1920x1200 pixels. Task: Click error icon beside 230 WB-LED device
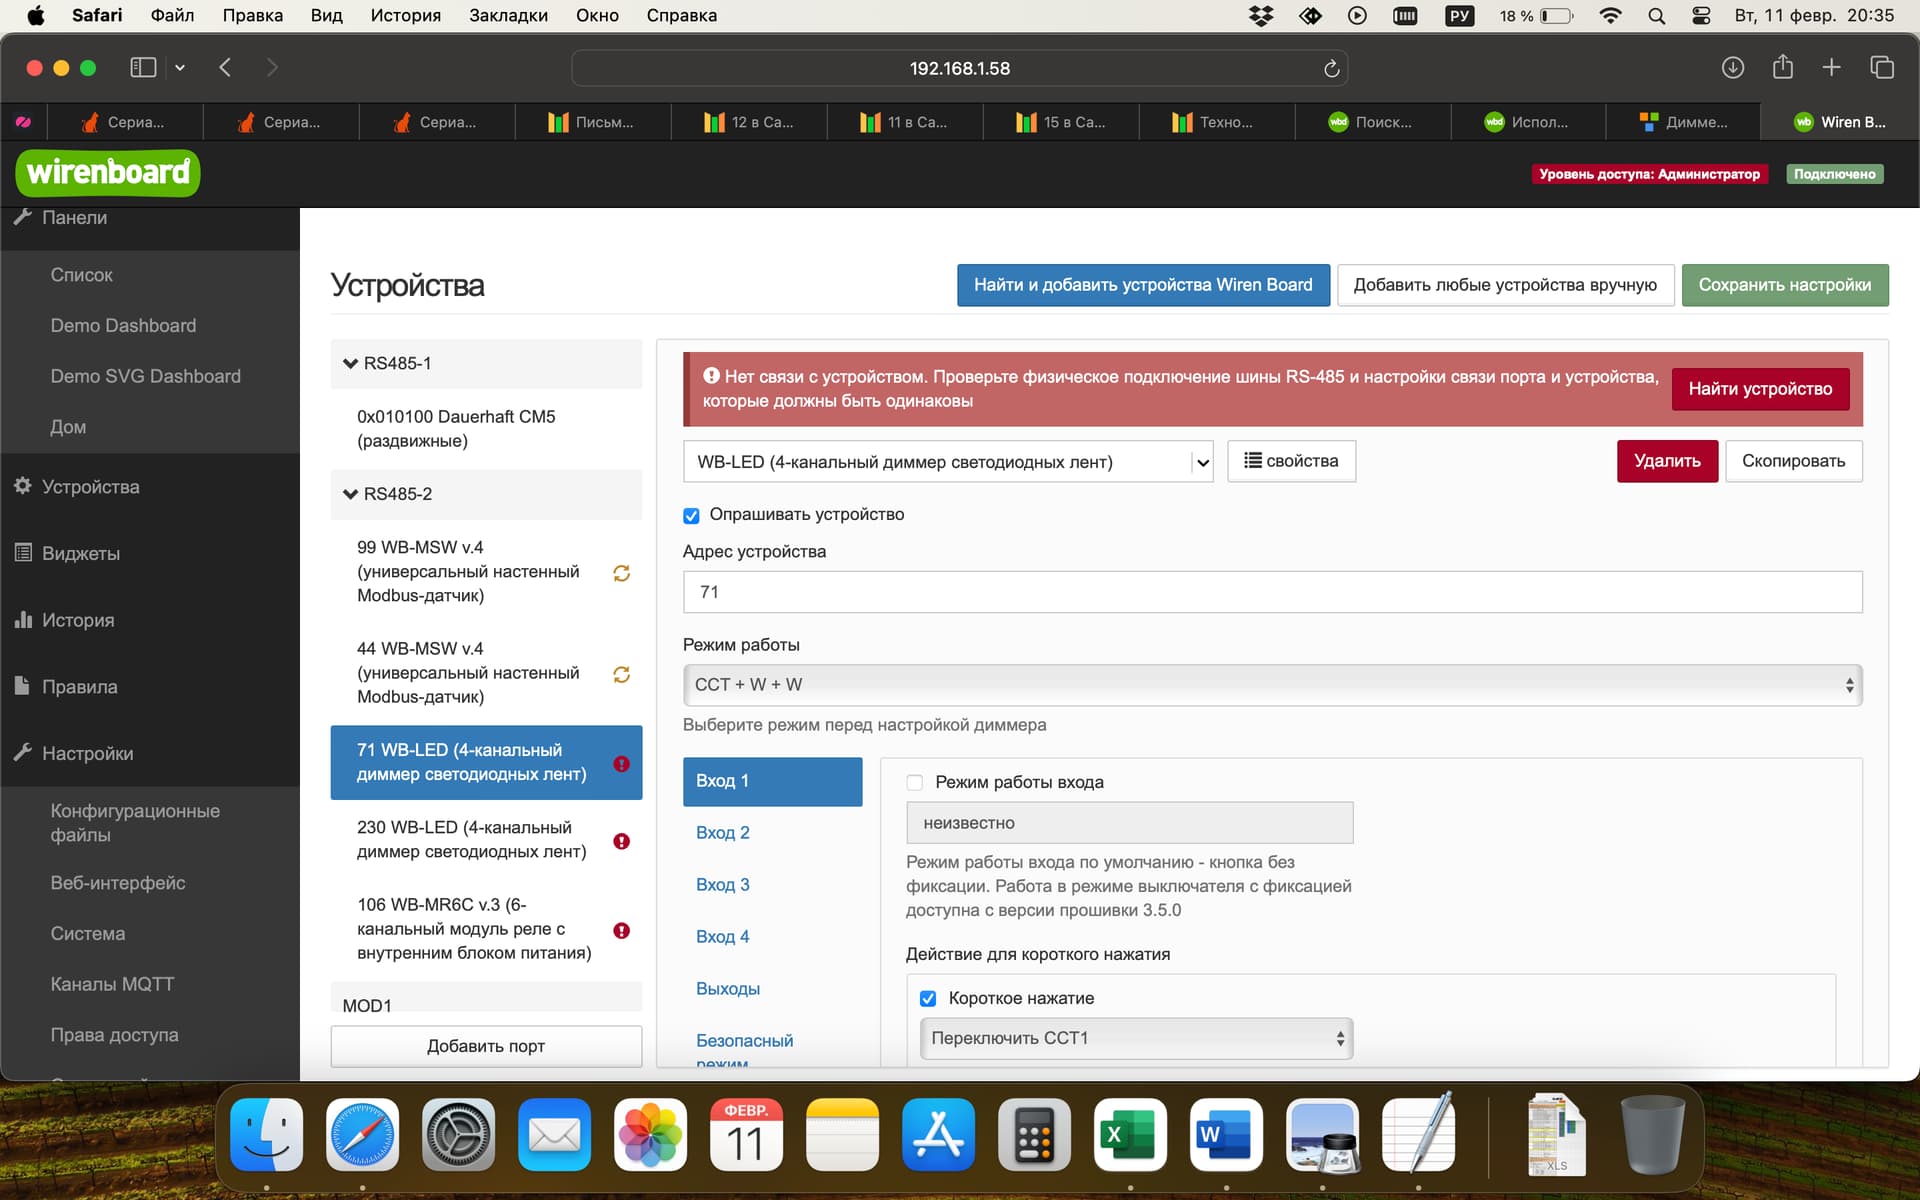pyautogui.click(x=621, y=841)
